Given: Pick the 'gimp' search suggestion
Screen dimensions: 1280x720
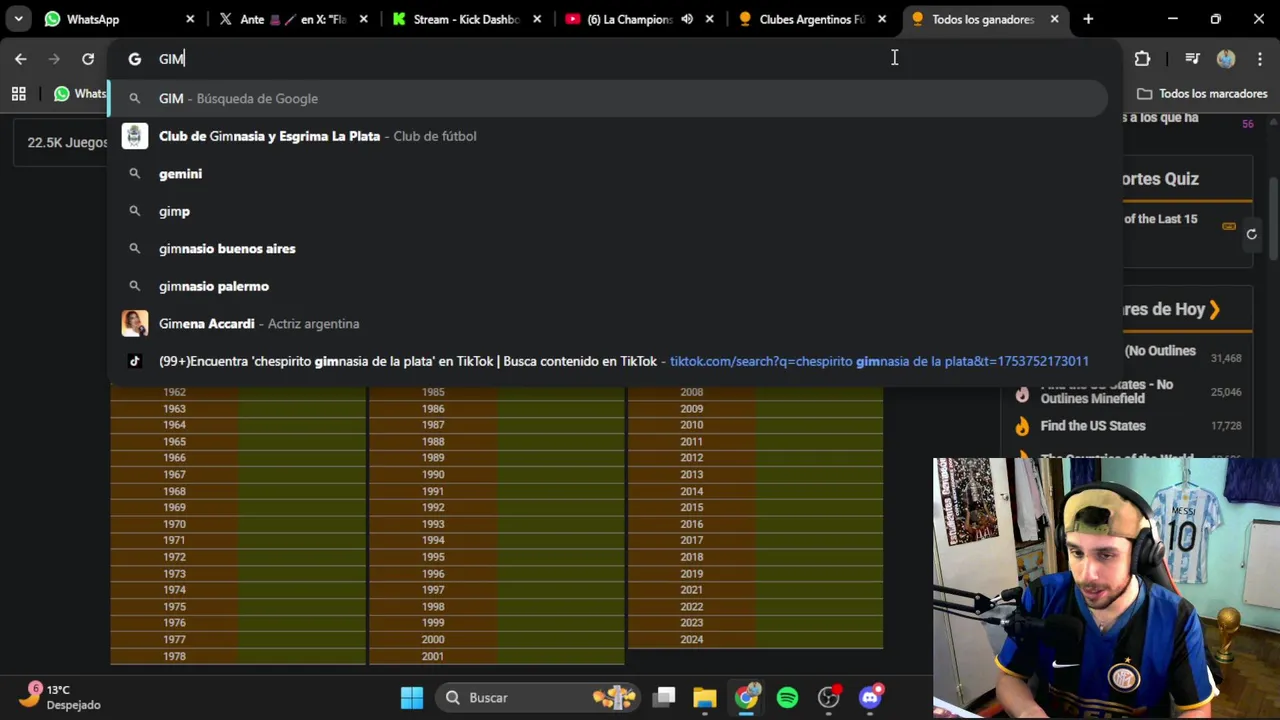Looking at the screenshot, I should coord(608,211).
